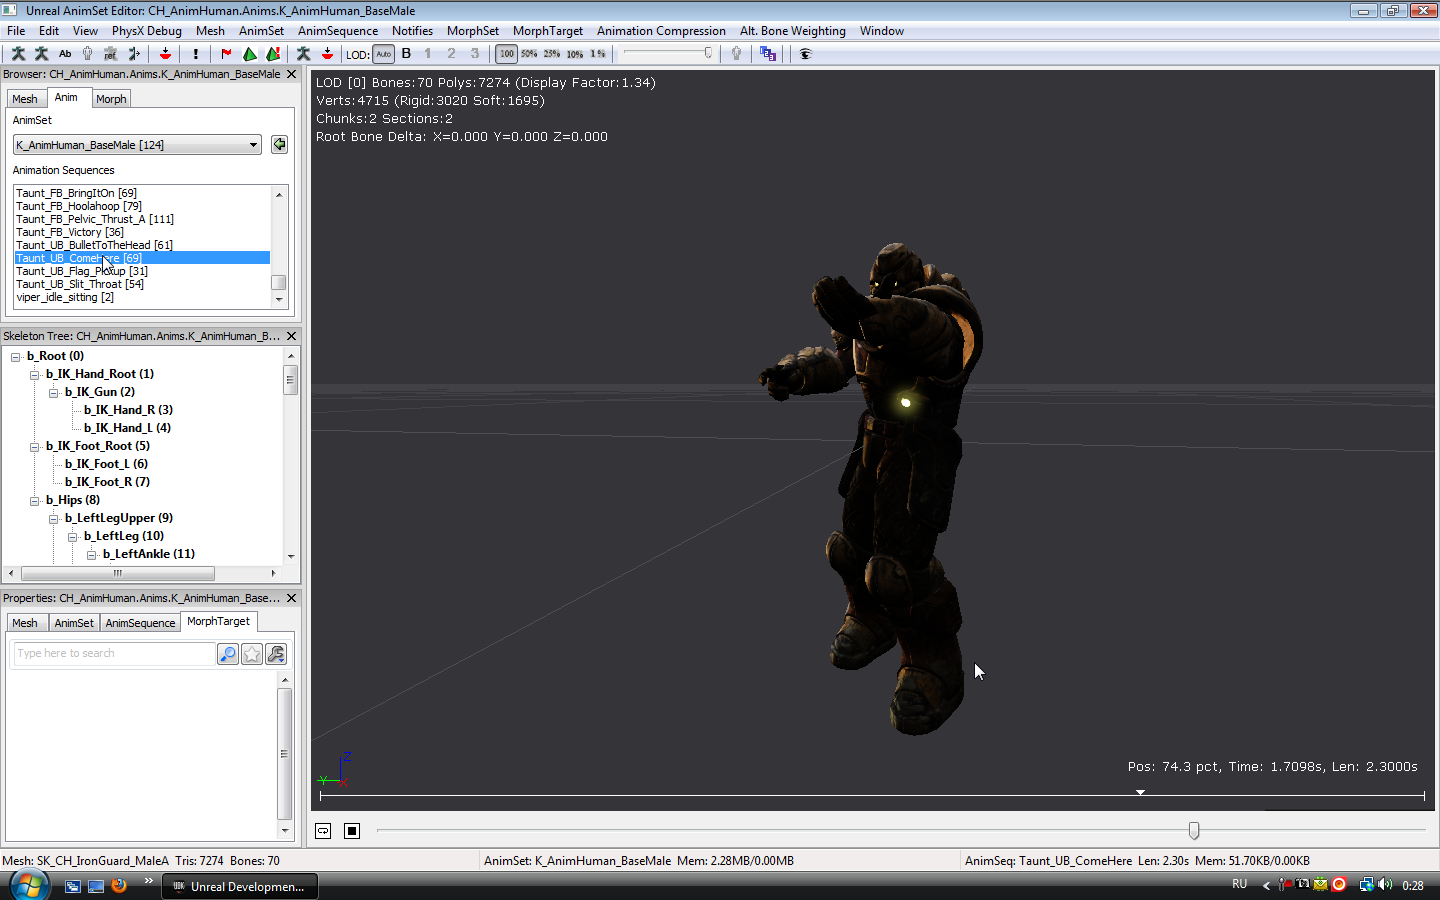Select Taunt_FB_Victory animation sequence
This screenshot has height=900, width=1440.
click(70, 232)
